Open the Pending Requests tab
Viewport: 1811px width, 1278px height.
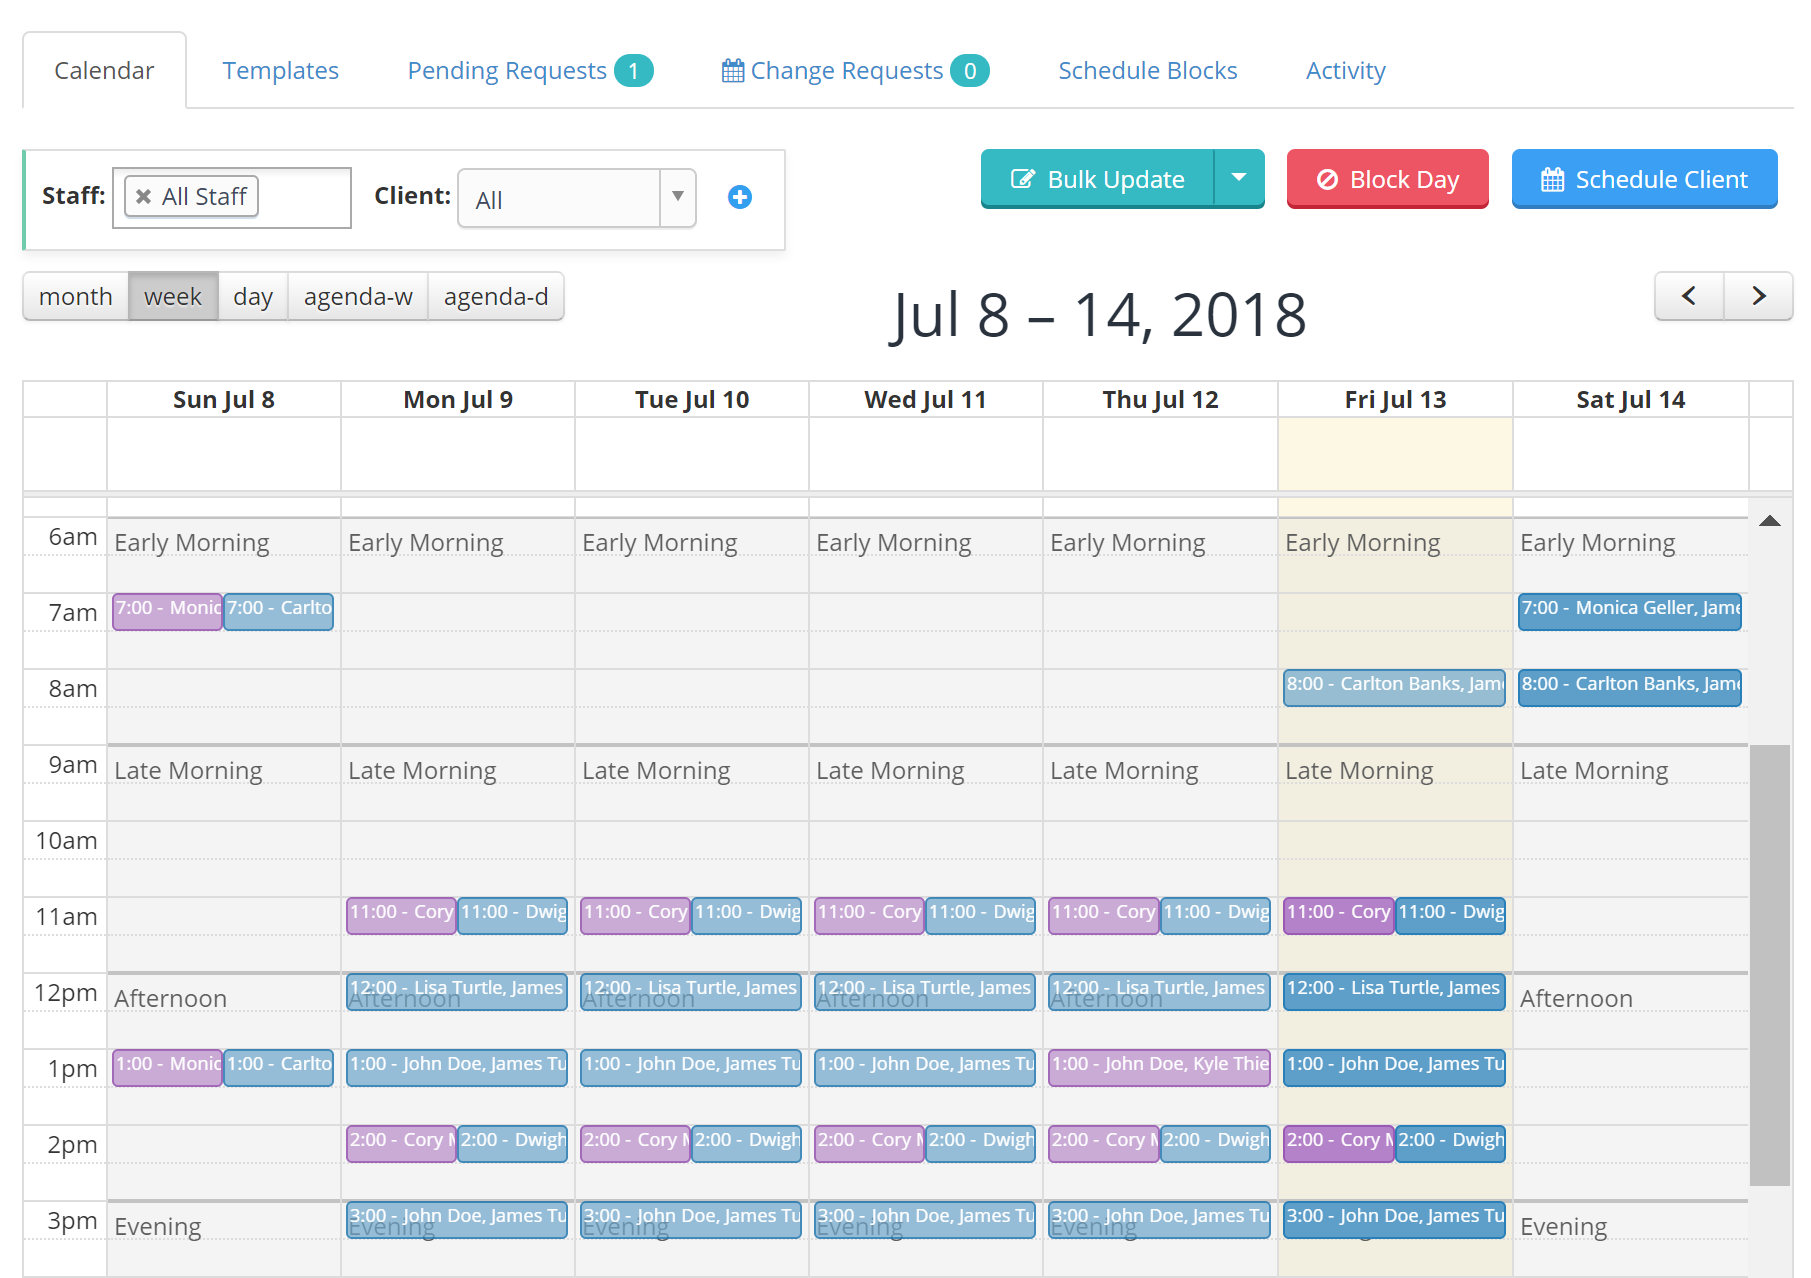(x=530, y=71)
